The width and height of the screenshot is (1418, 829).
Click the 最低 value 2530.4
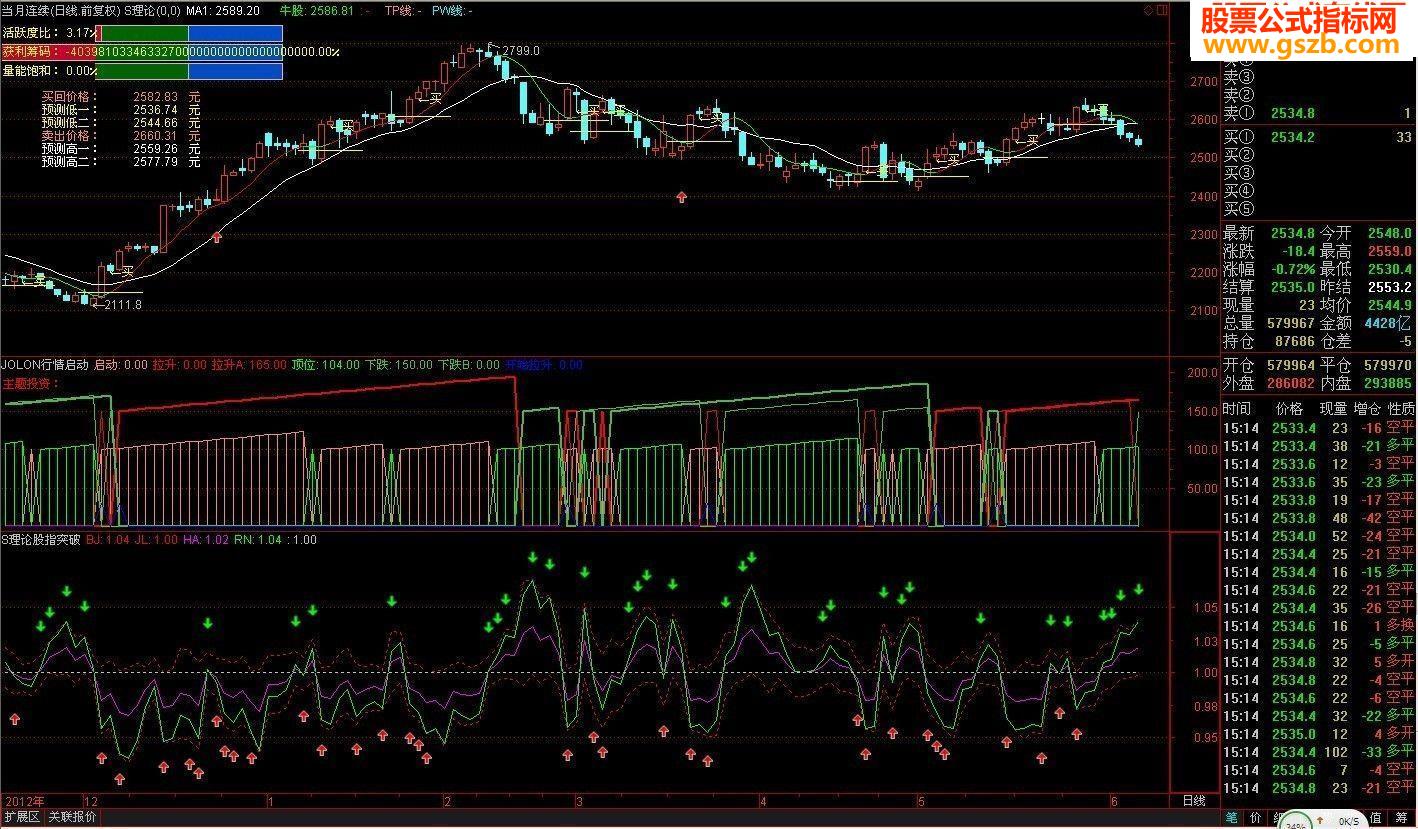click(x=1391, y=269)
